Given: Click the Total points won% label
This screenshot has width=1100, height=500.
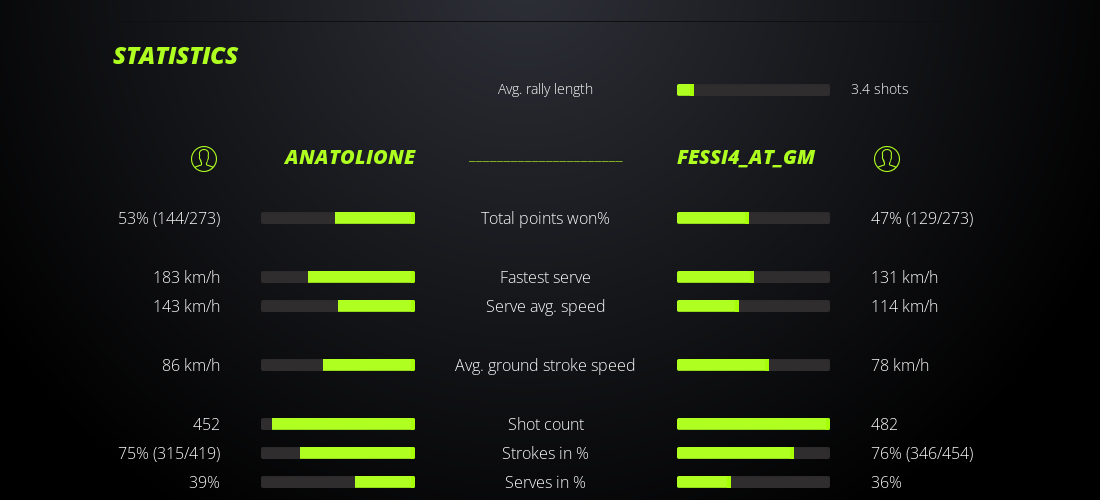Looking at the screenshot, I should (x=545, y=218).
